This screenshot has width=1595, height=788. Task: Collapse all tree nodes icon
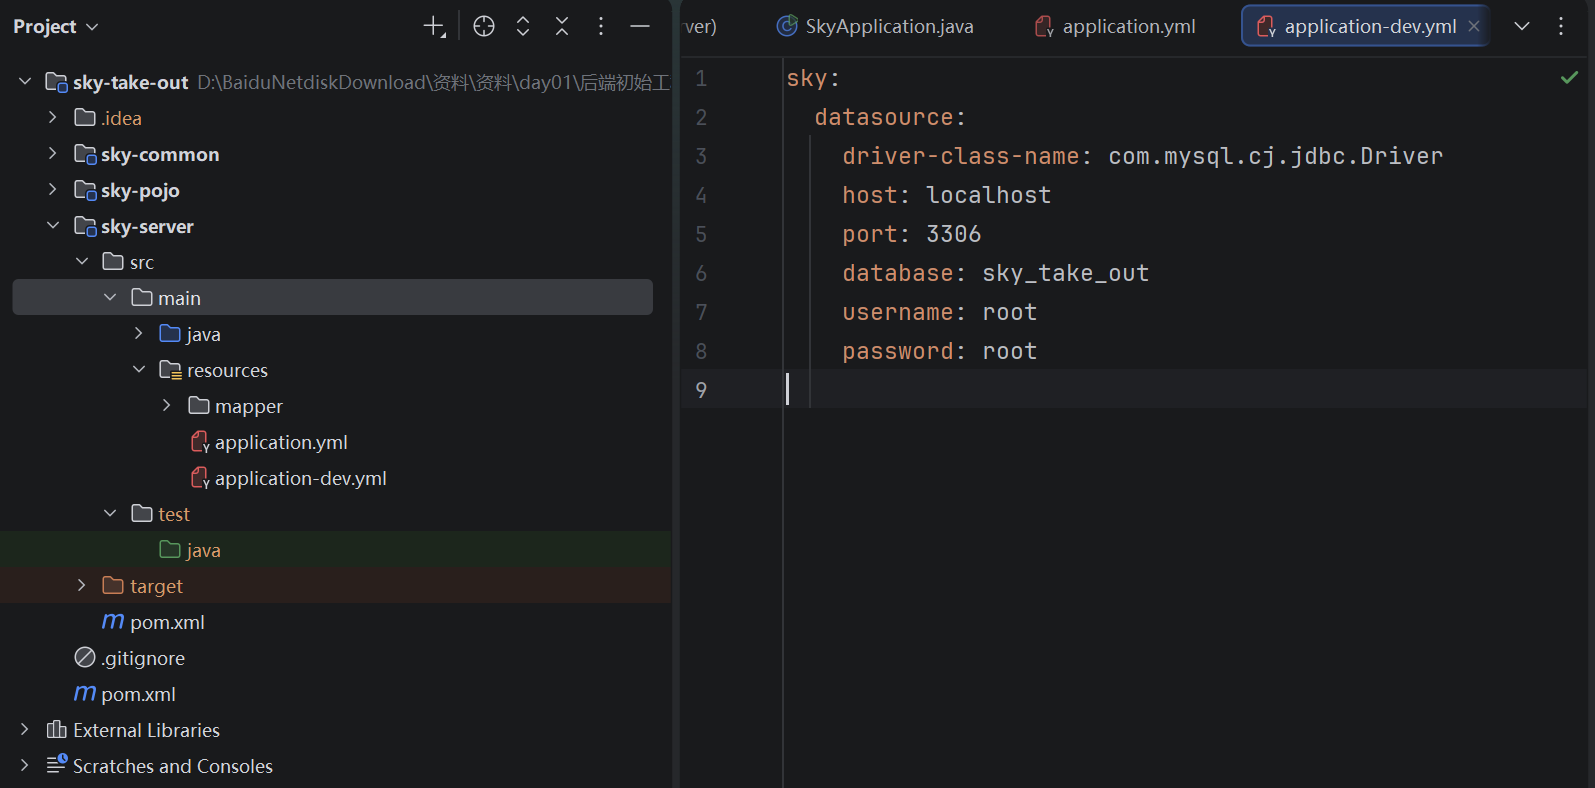(562, 27)
